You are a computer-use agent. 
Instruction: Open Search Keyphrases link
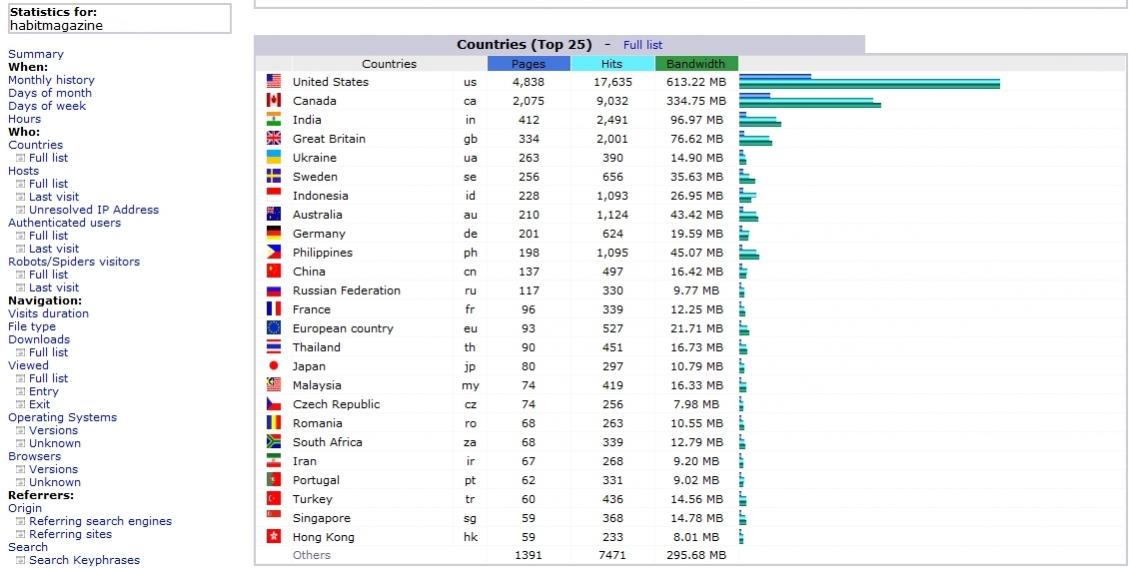tap(84, 559)
